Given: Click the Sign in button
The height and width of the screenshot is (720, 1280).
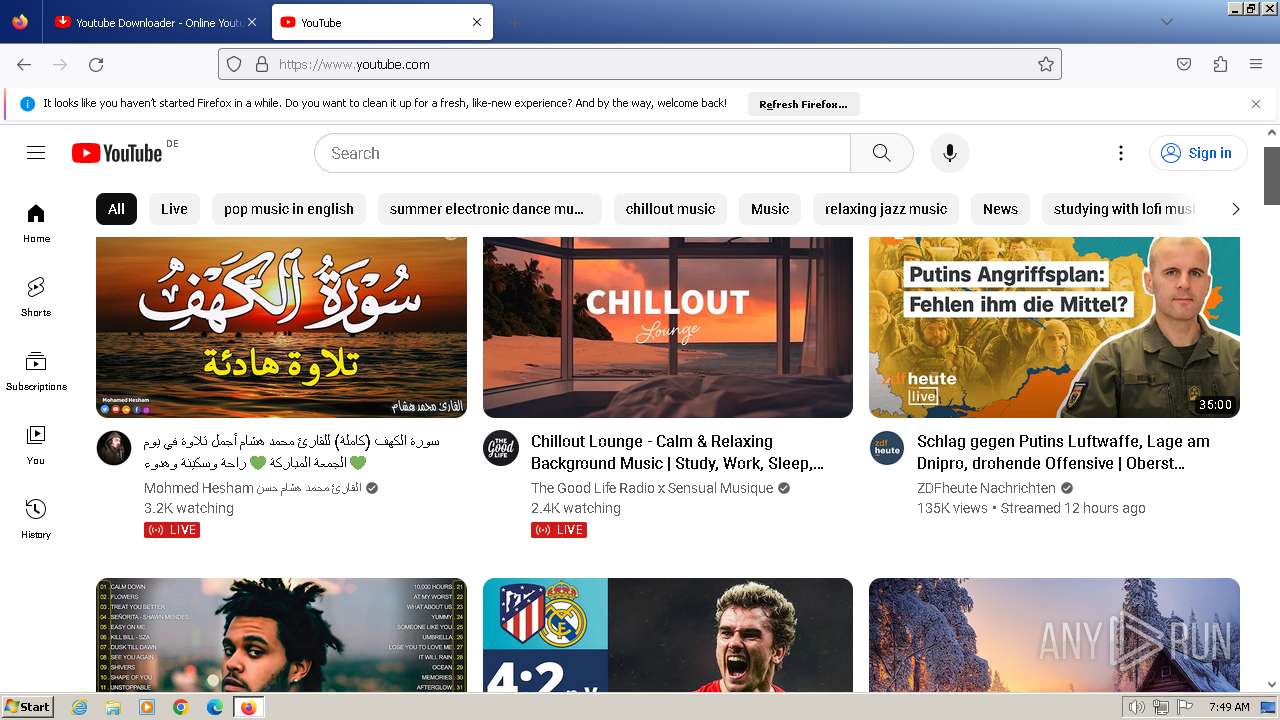Looking at the screenshot, I should pos(1198,153).
